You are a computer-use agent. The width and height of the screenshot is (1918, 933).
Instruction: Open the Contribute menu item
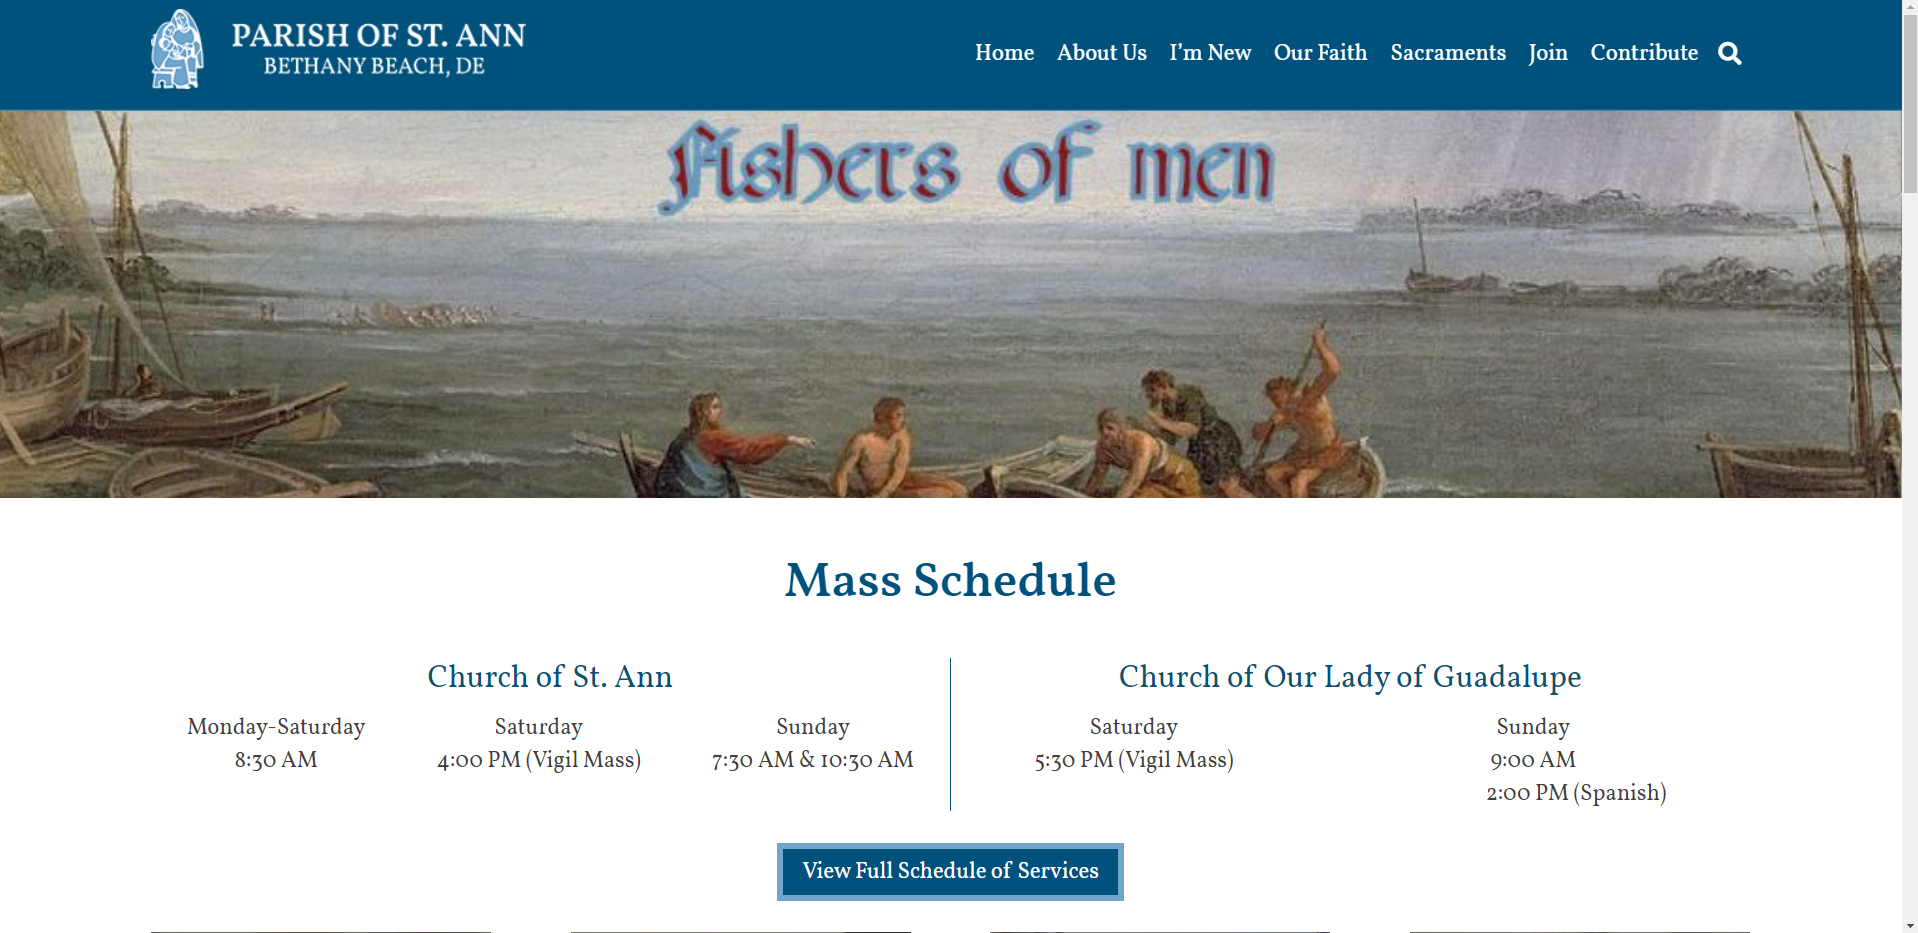click(x=1643, y=53)
